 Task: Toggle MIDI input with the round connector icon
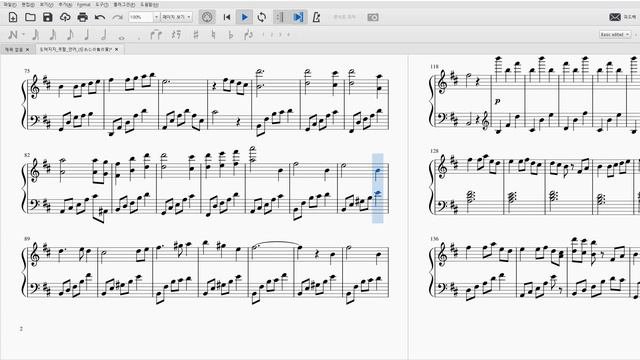(x=207, y=17)
